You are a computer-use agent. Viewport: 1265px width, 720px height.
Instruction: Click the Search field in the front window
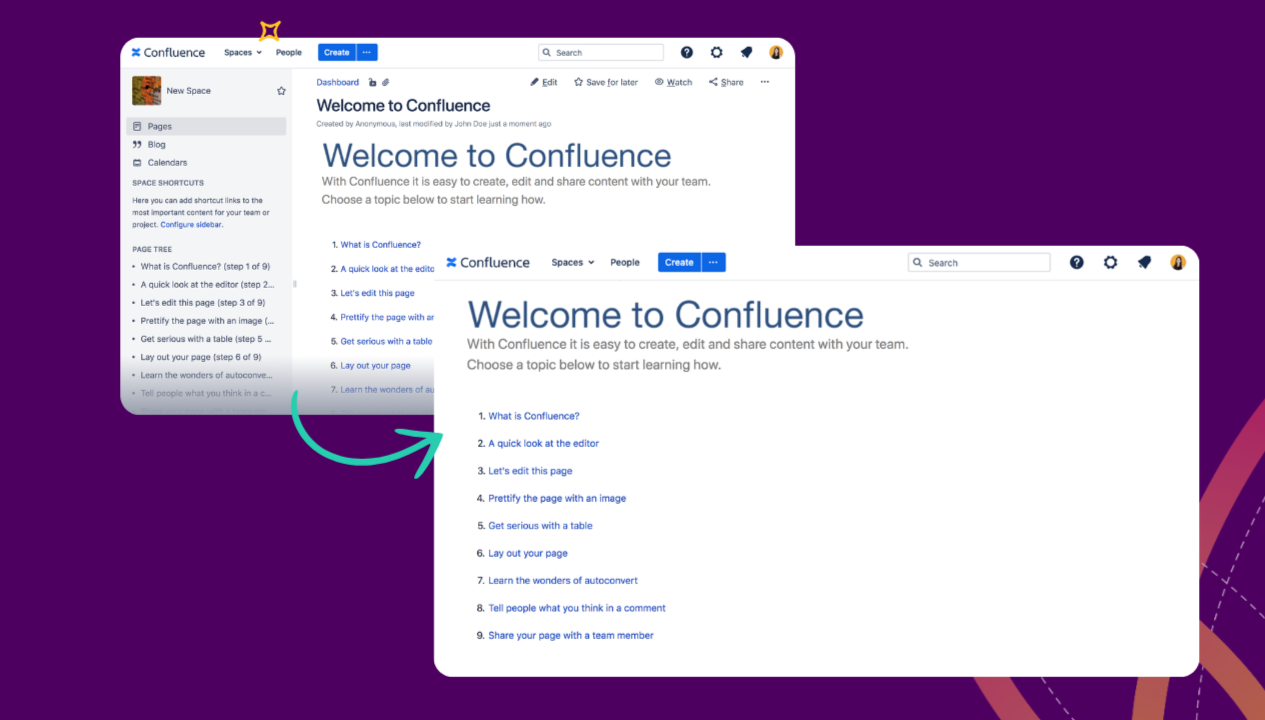point(979,262)
